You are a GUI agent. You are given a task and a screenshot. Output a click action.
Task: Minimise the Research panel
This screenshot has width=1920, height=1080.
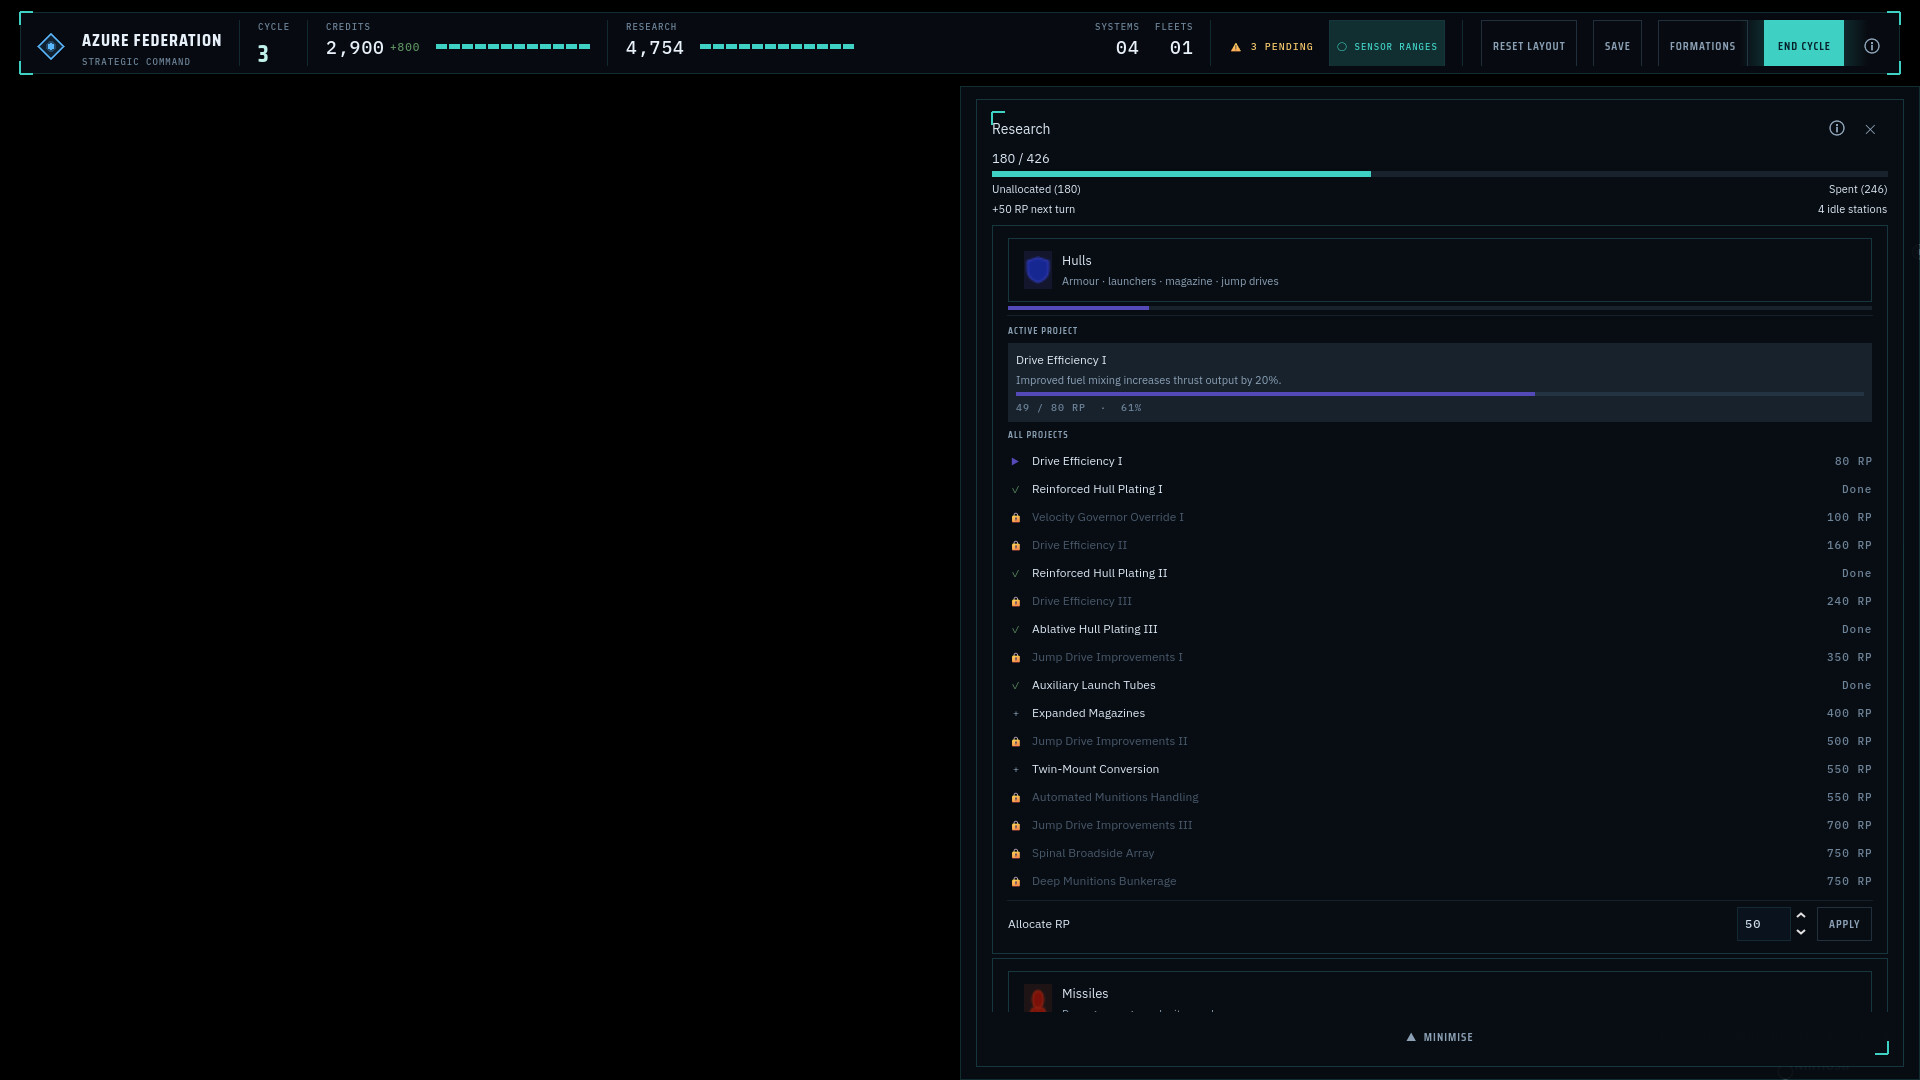click(x=1439, y=1037)
